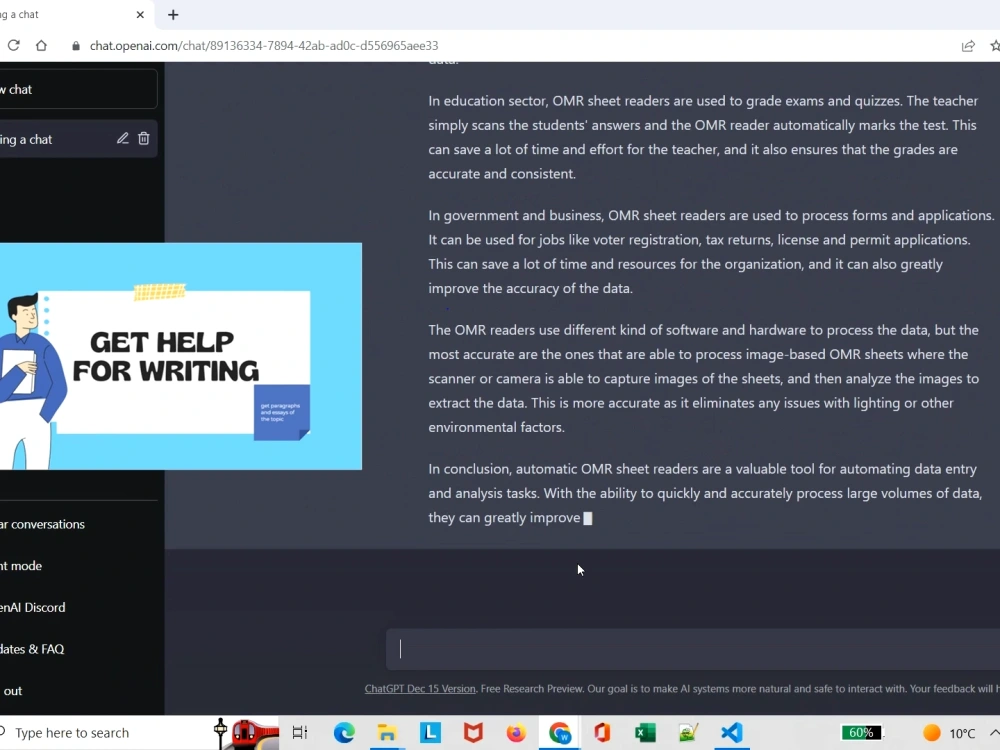
Task: Click Log out in the sidebar
Action: pyautogui.click(x=12, y=691)
